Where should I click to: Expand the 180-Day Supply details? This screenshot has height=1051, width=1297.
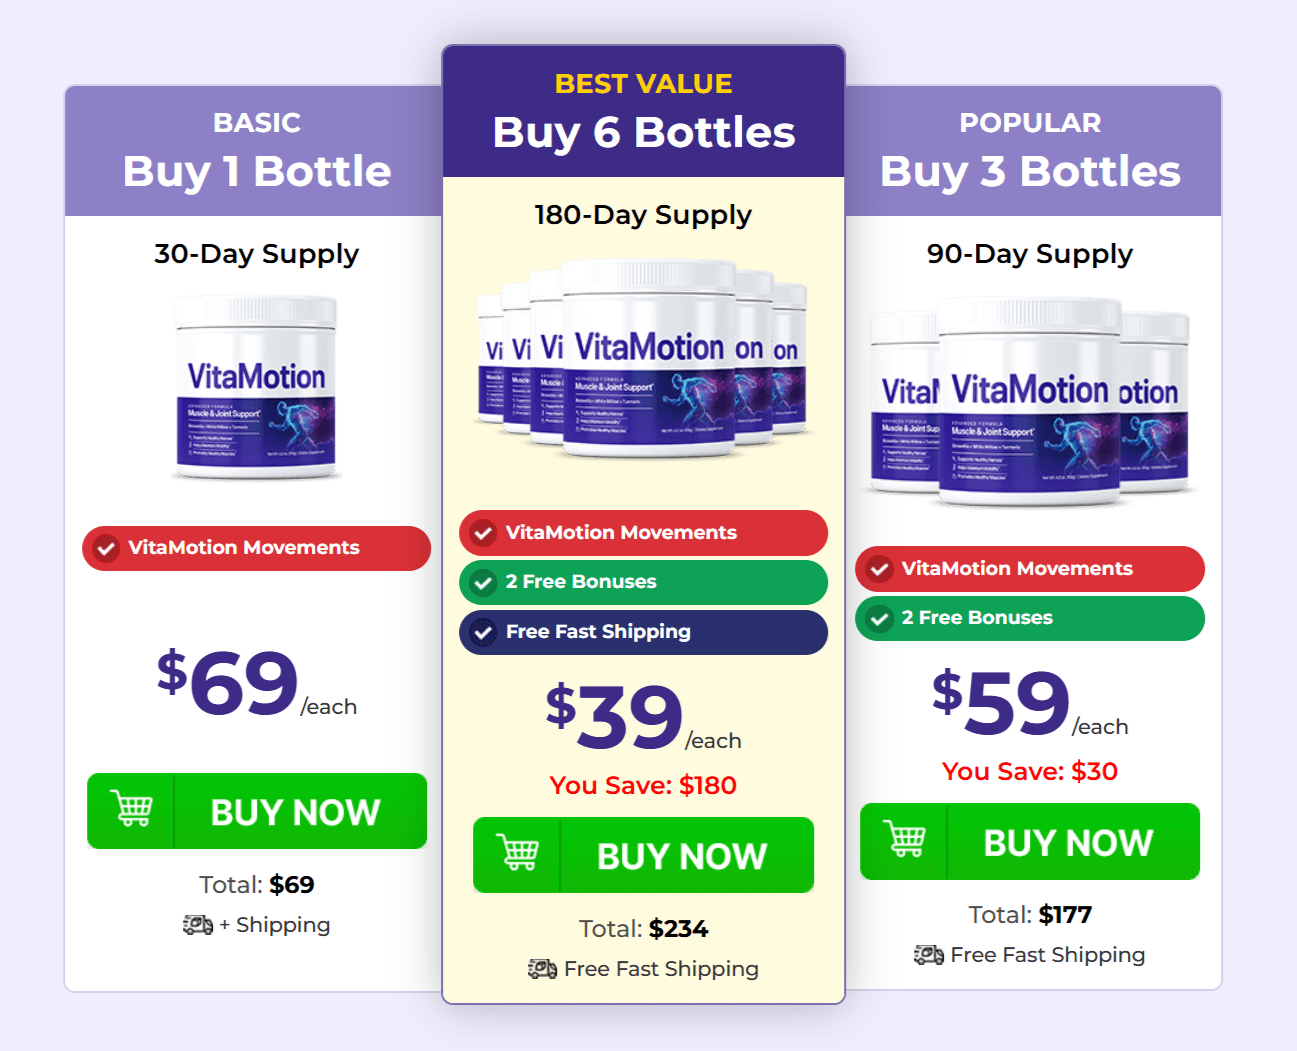point(643,214)
